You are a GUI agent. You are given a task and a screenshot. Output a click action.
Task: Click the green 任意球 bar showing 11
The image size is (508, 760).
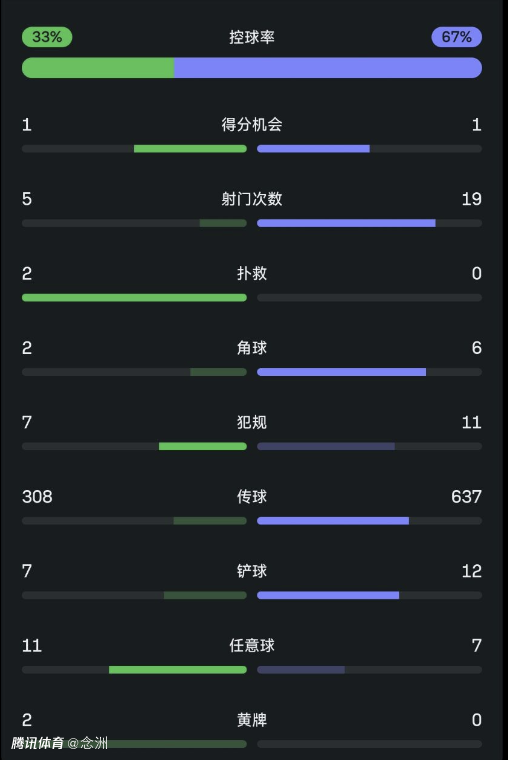178,670
